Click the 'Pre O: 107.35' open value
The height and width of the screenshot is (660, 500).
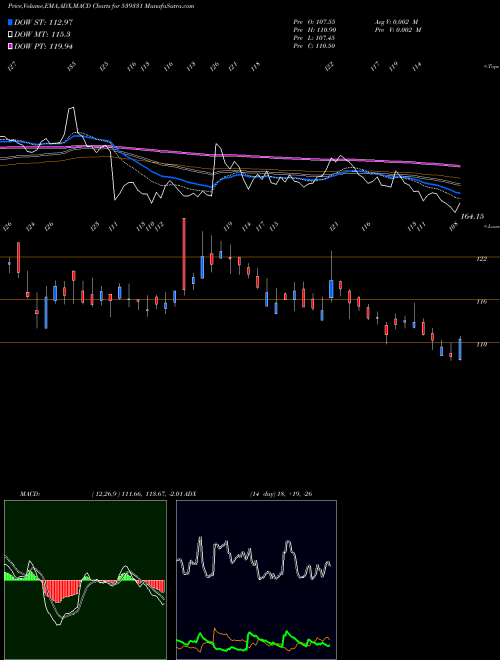314,22
